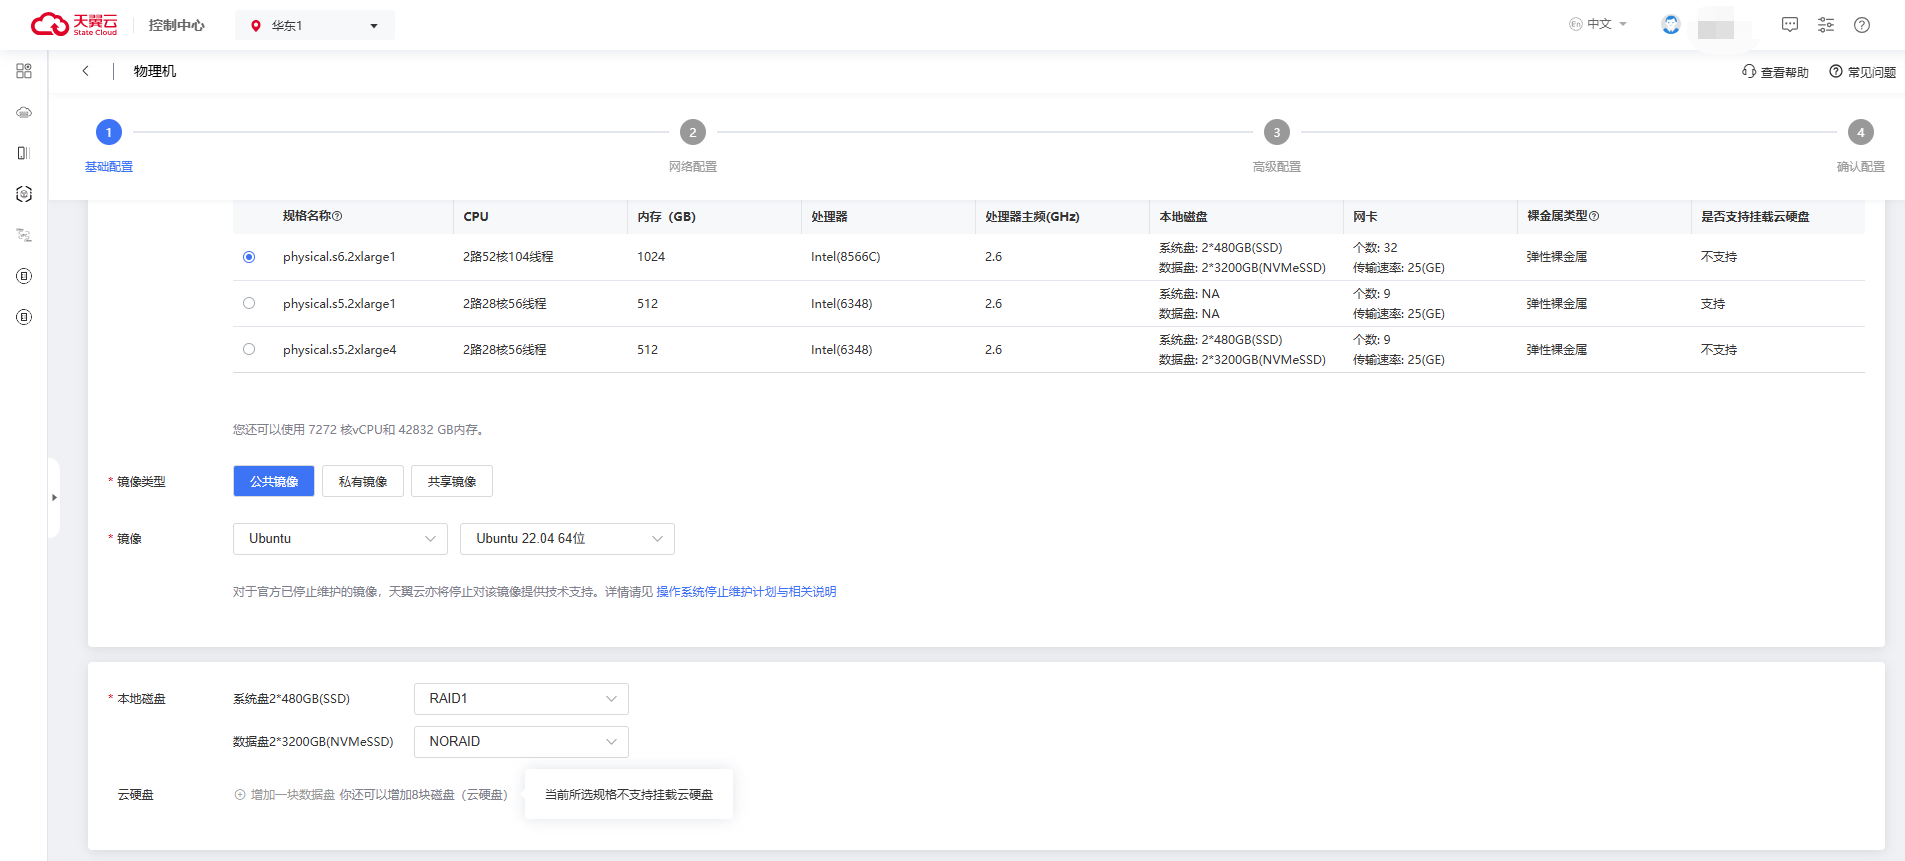Open the cloud server sidebar icon
Screen dimensions: 1905x861
tap(24, 112)
